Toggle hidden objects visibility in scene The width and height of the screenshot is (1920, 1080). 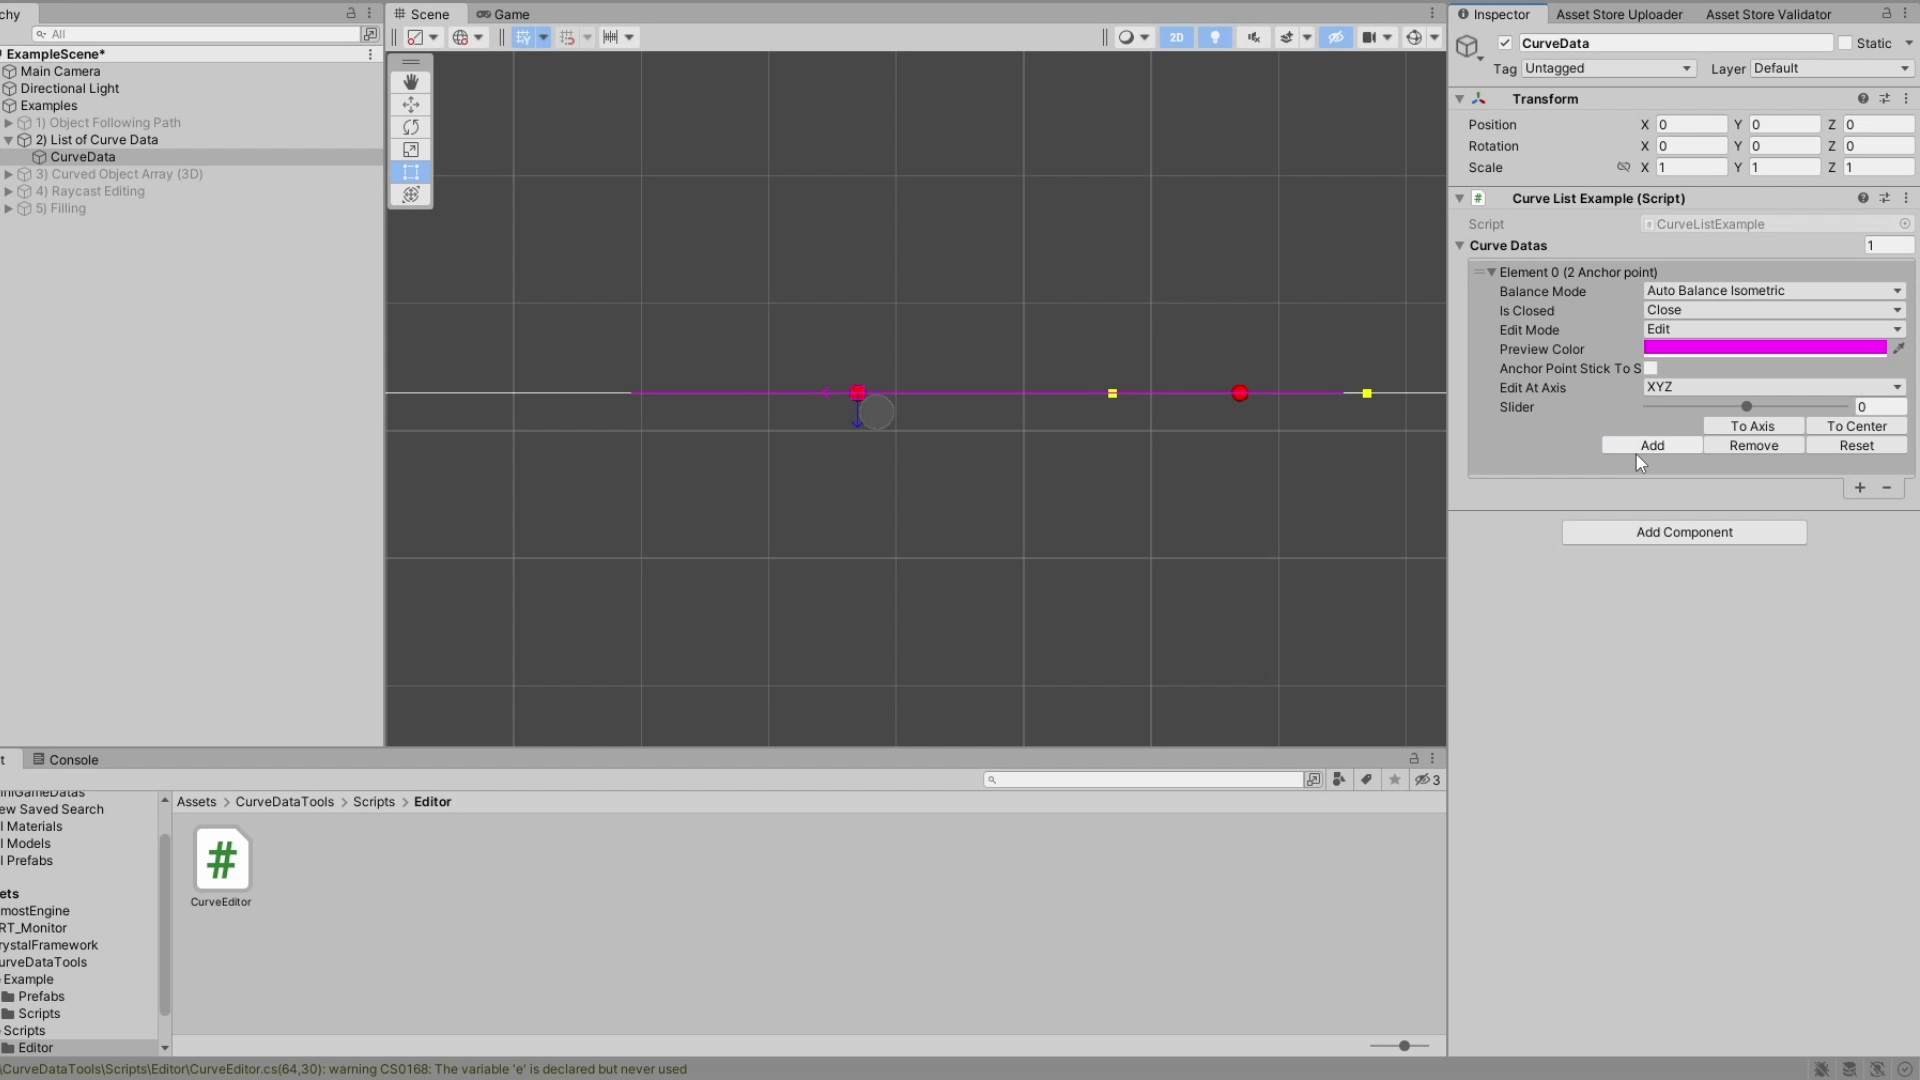click(x=1336, y=37)
